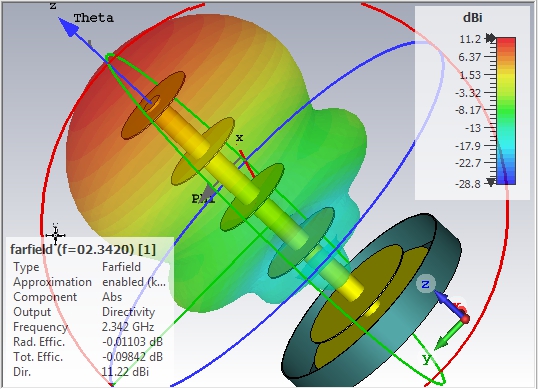Click the red x-axis ball on gizmo
Screen dimensions: 538x389
click(465, 319)
